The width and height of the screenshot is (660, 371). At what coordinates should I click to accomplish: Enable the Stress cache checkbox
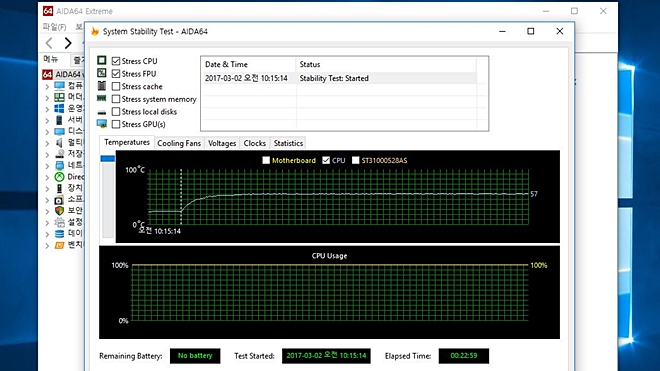coord(116,86)
